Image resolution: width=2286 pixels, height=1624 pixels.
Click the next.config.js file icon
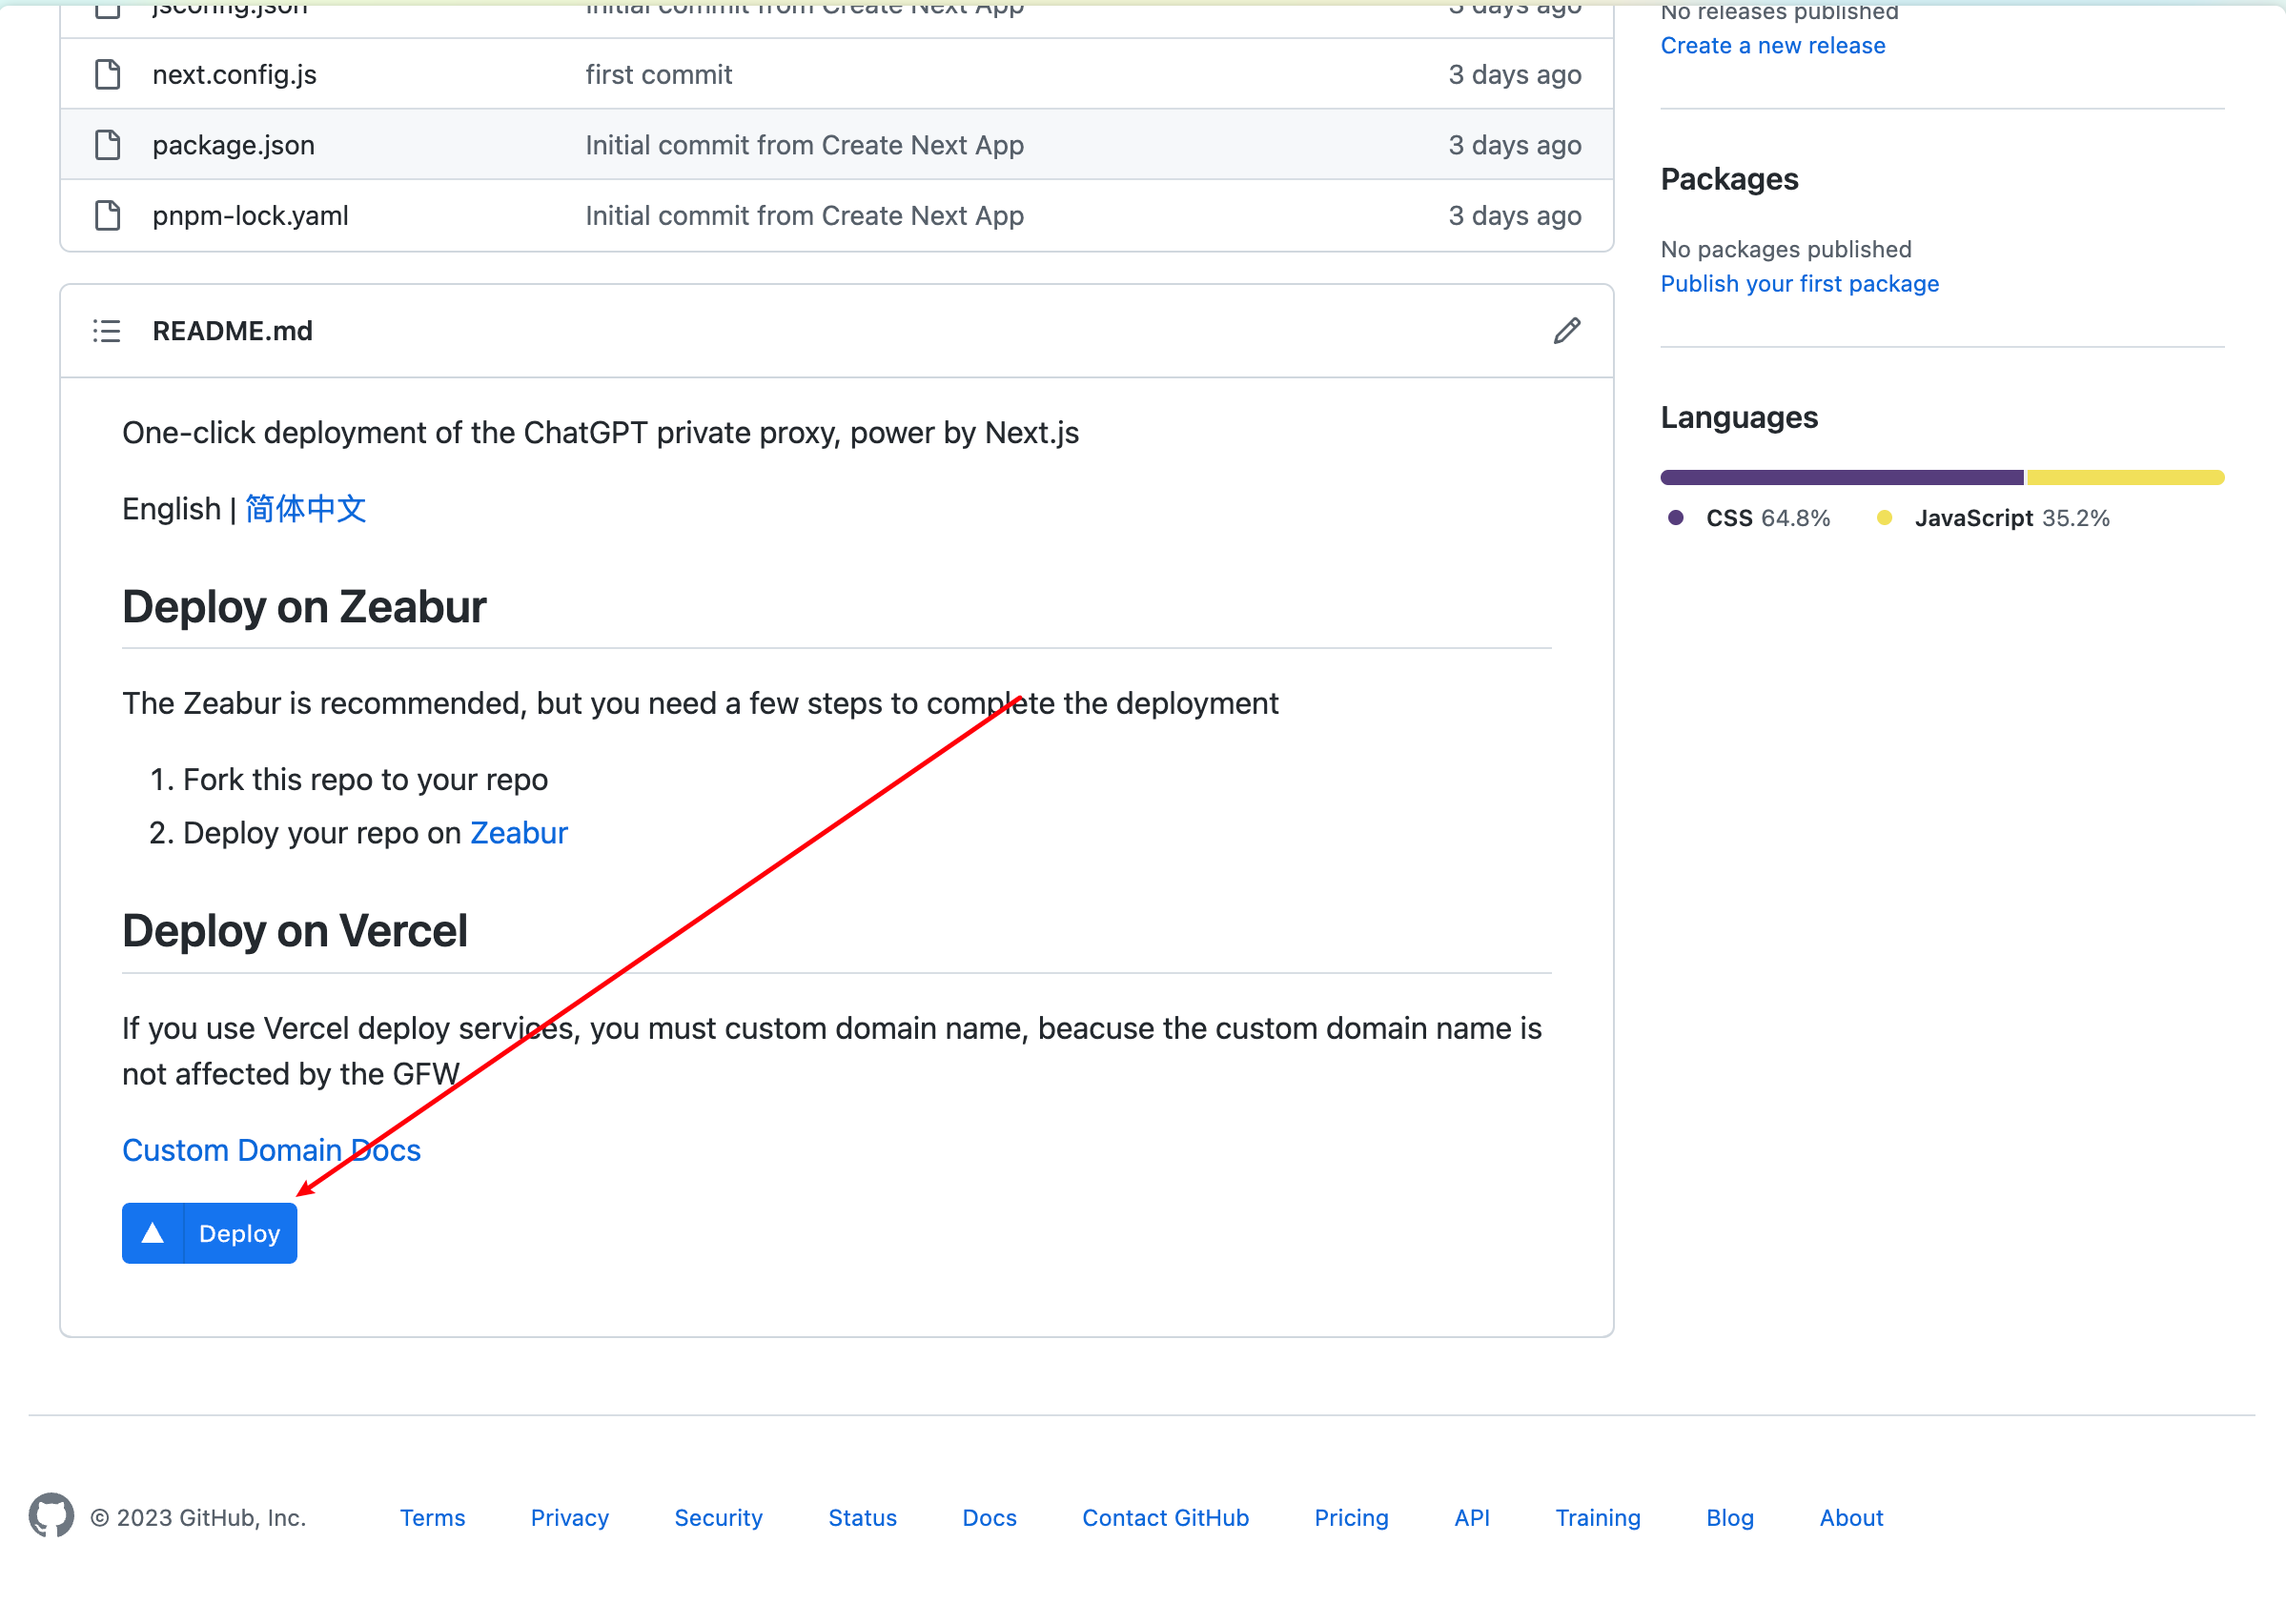[108, 74]
